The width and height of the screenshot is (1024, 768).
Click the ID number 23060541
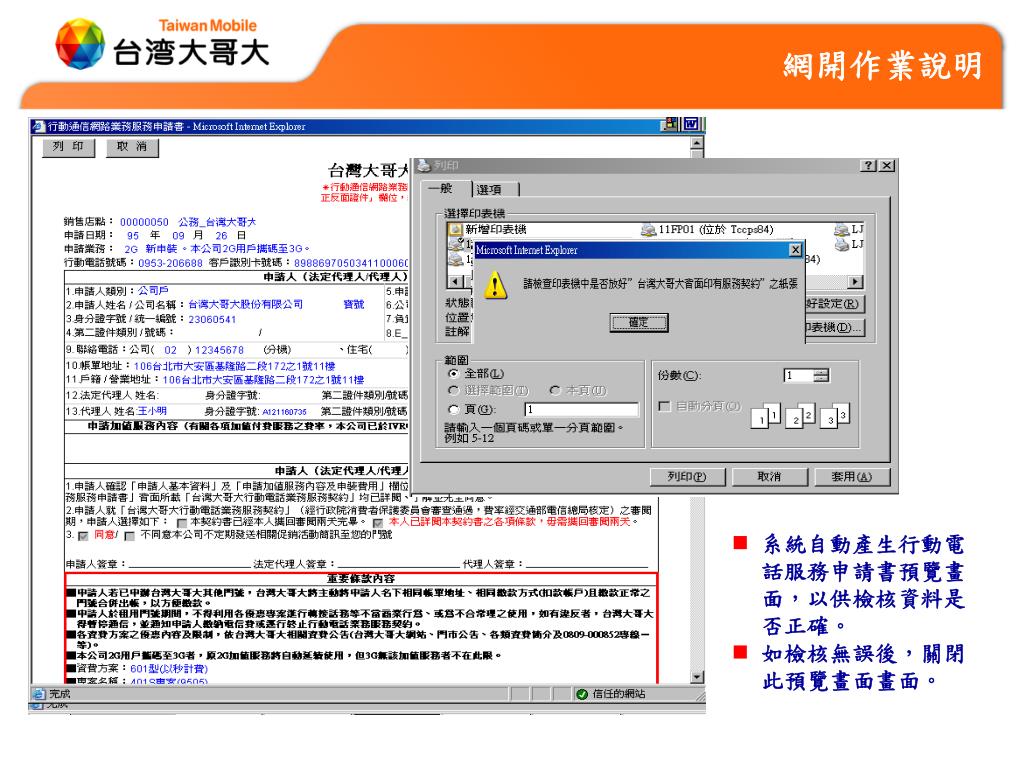coord(212,319)
